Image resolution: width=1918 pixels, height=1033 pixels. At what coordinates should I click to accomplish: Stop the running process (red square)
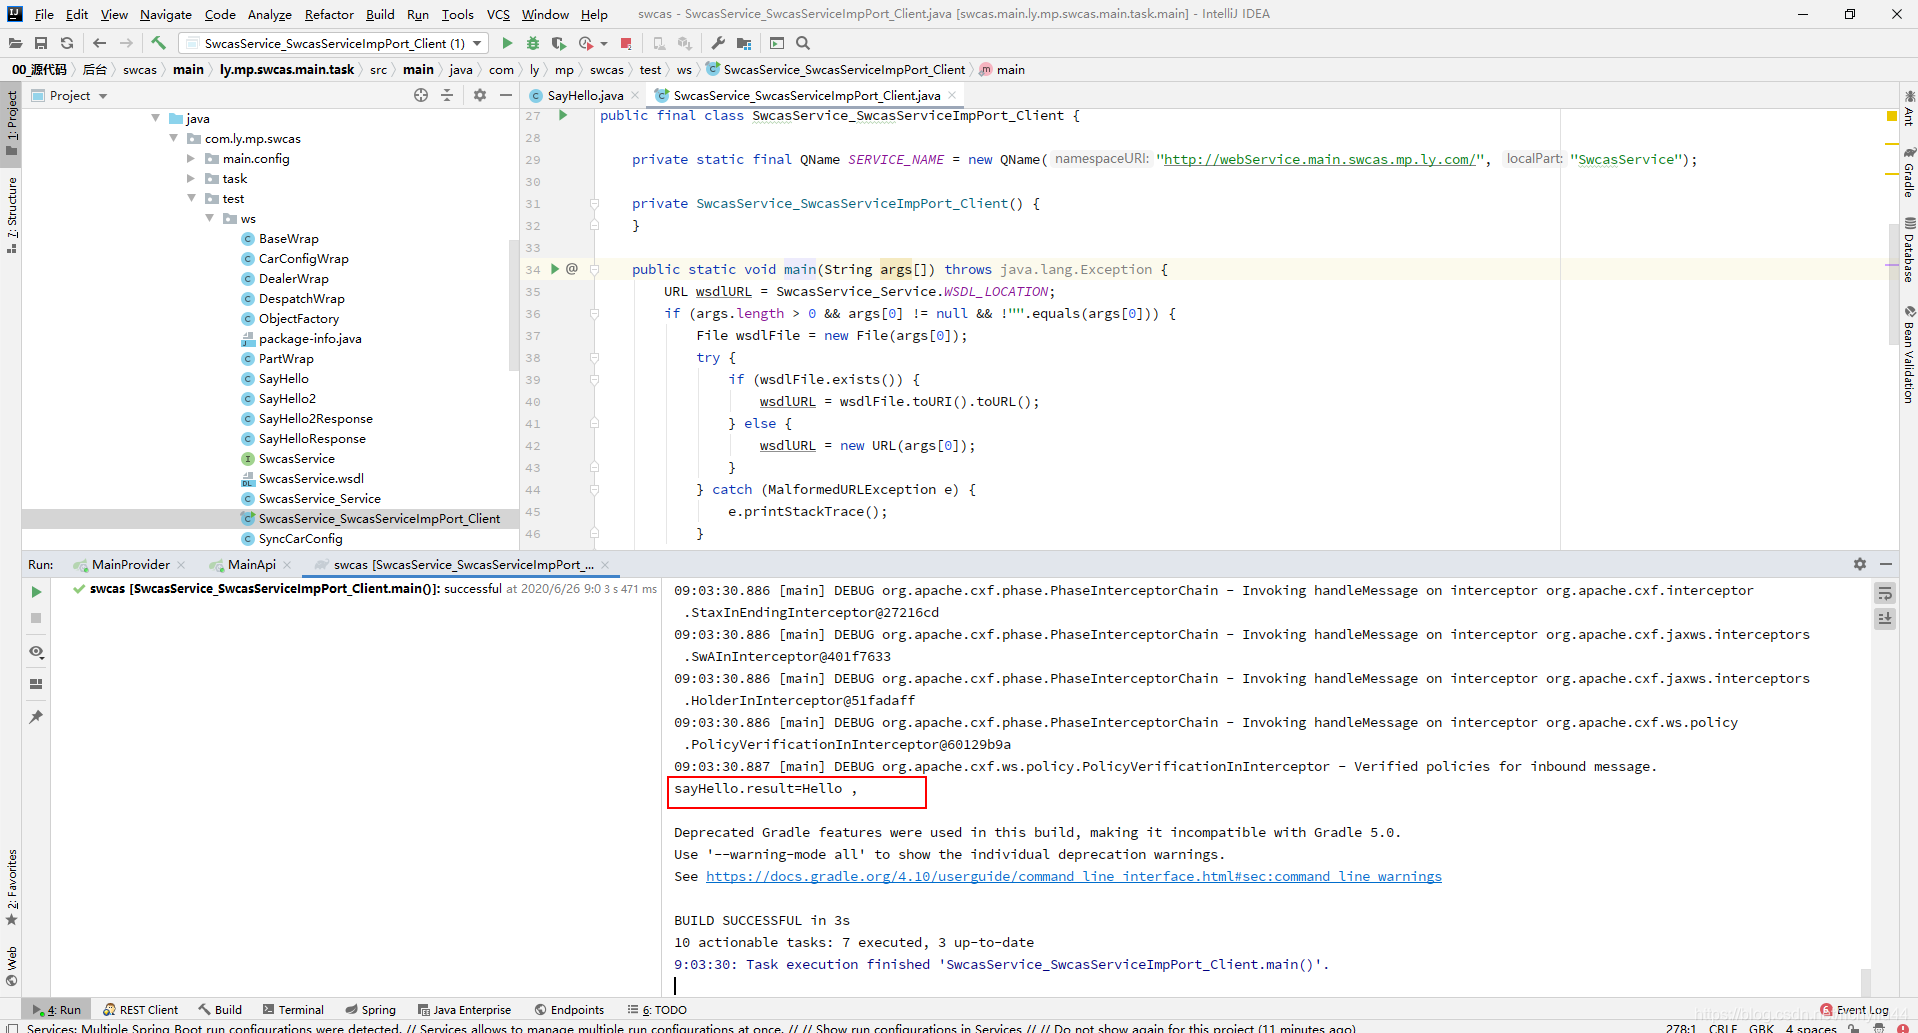tap(626, 43)
